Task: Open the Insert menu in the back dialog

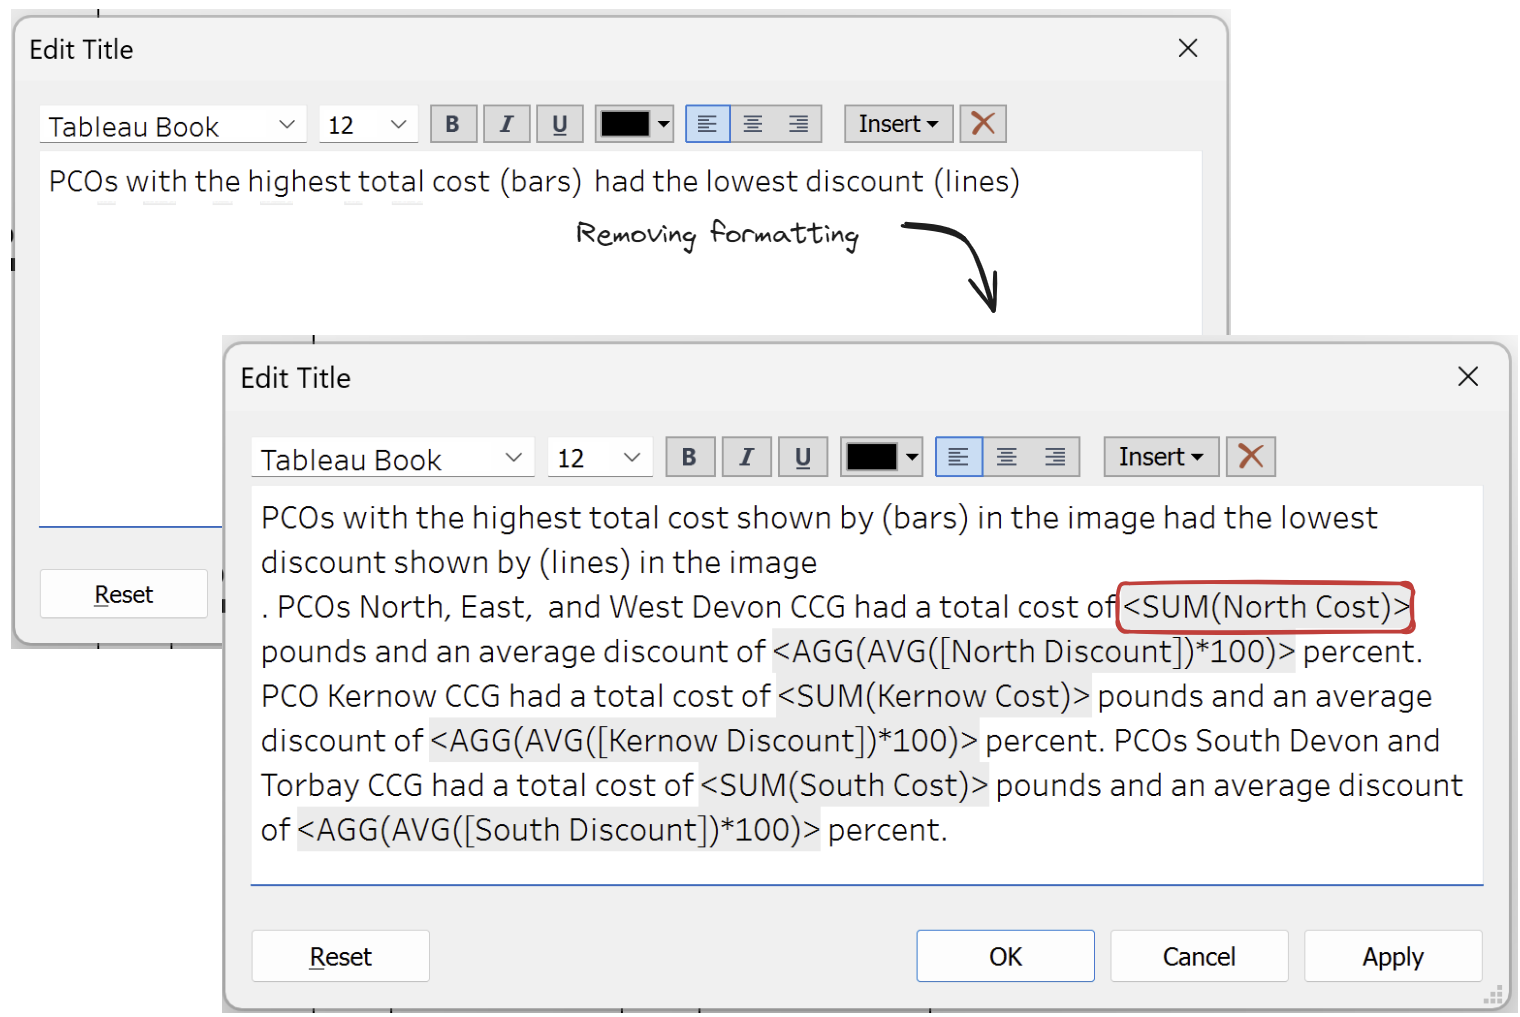Action: coord(897,124)
